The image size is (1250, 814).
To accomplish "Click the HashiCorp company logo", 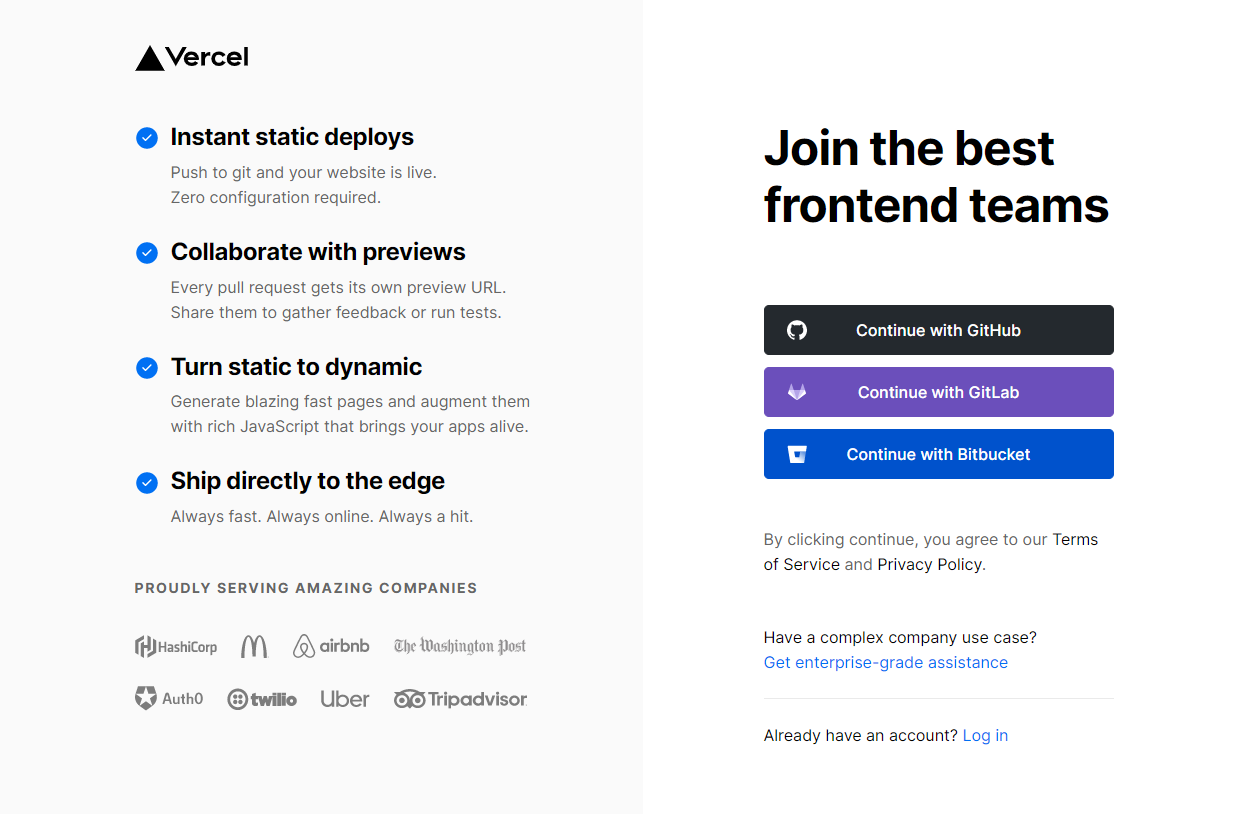I will [176, 647].
